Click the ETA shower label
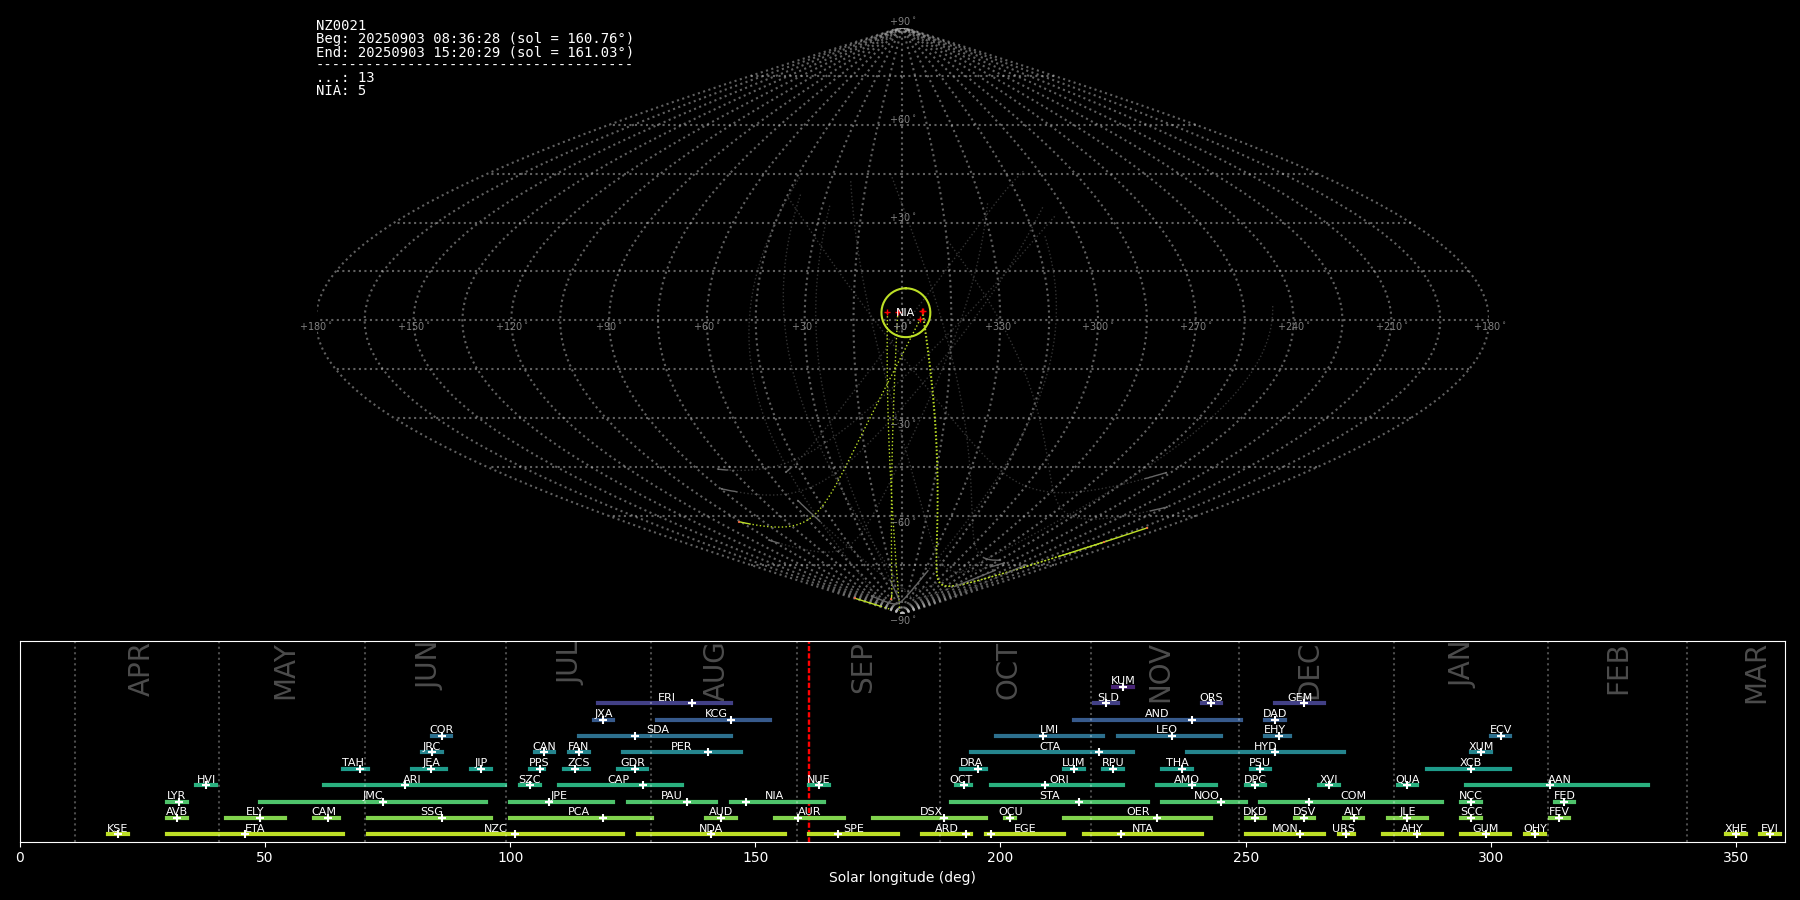1800x900 pixels. pyautogui.click(x=255, y=829)
